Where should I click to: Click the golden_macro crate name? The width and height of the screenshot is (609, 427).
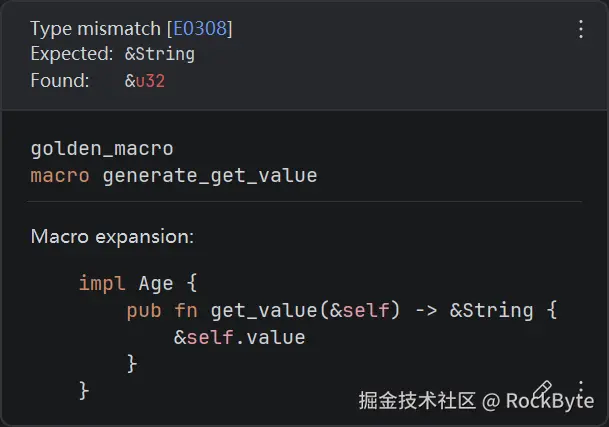point(102,149)
